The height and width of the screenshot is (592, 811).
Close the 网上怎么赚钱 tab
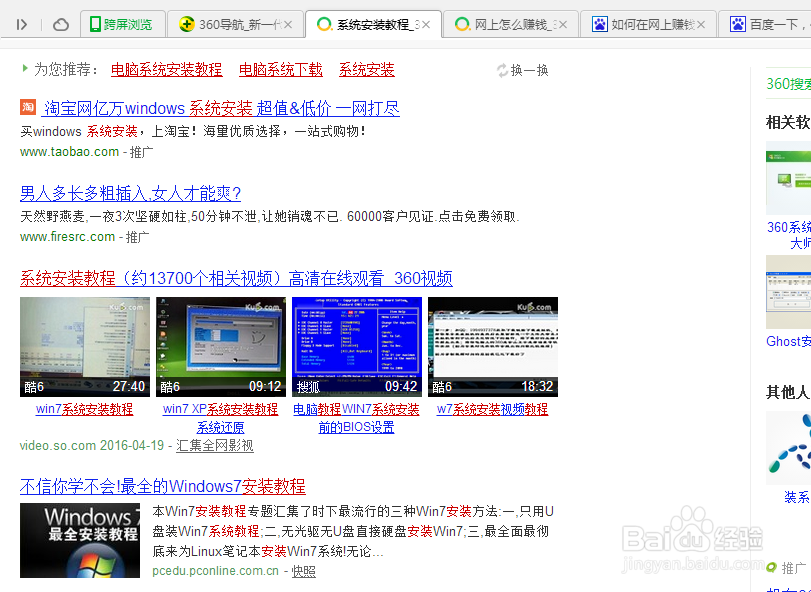[x=563, y=24]
